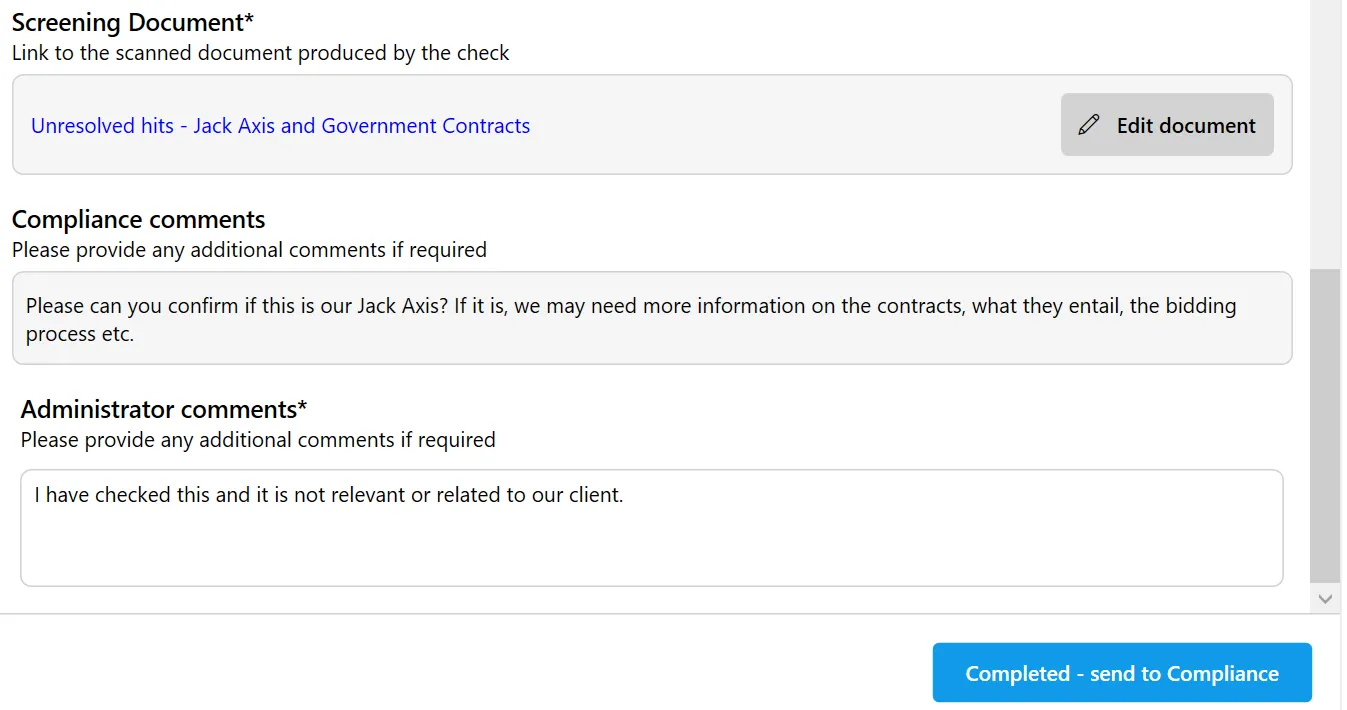1347x710 pixels.
Task: Click the Compliance comments heading
Action: point(138,219)
